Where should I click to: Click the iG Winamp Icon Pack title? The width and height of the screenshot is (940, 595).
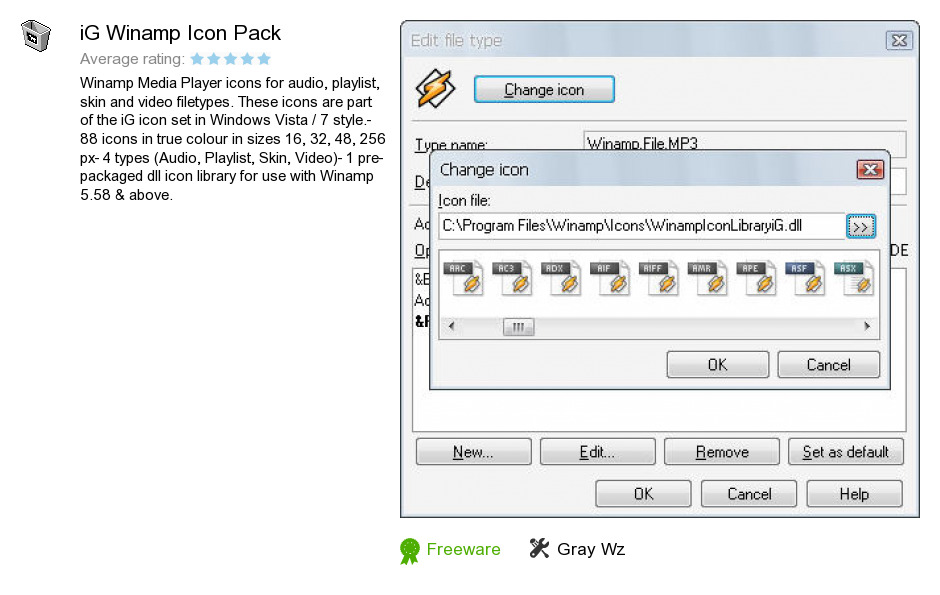click(x=180, y=33)
